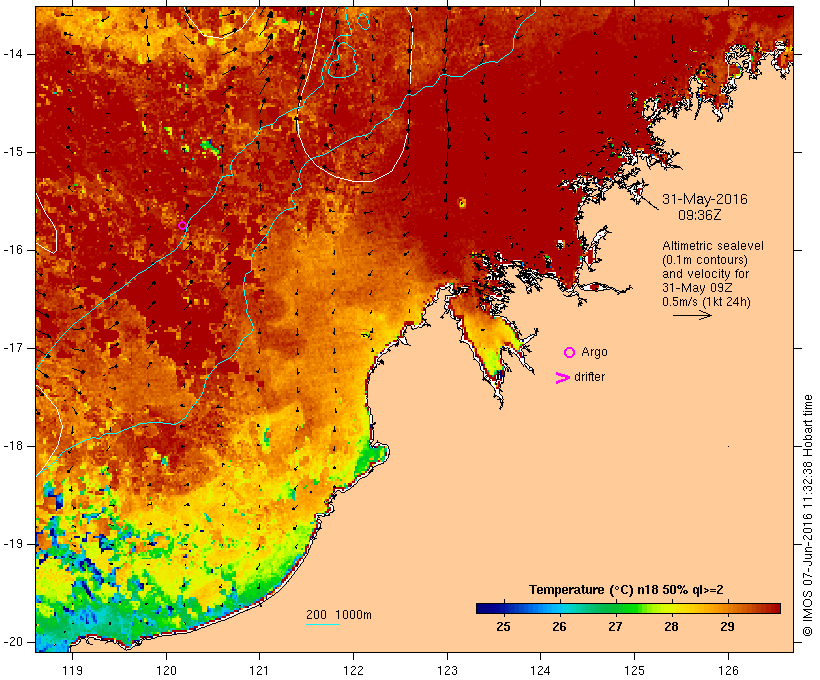
Task: Click latitude axis label -15
Action: [13, 152]
